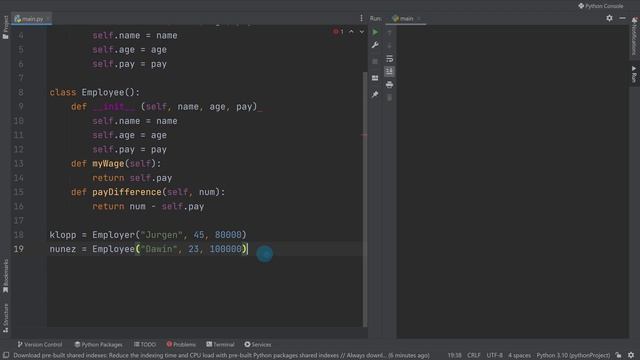Open the Structure side panel
The width and height of the screenshot is (640, 360).
click(x=5, y=318)
